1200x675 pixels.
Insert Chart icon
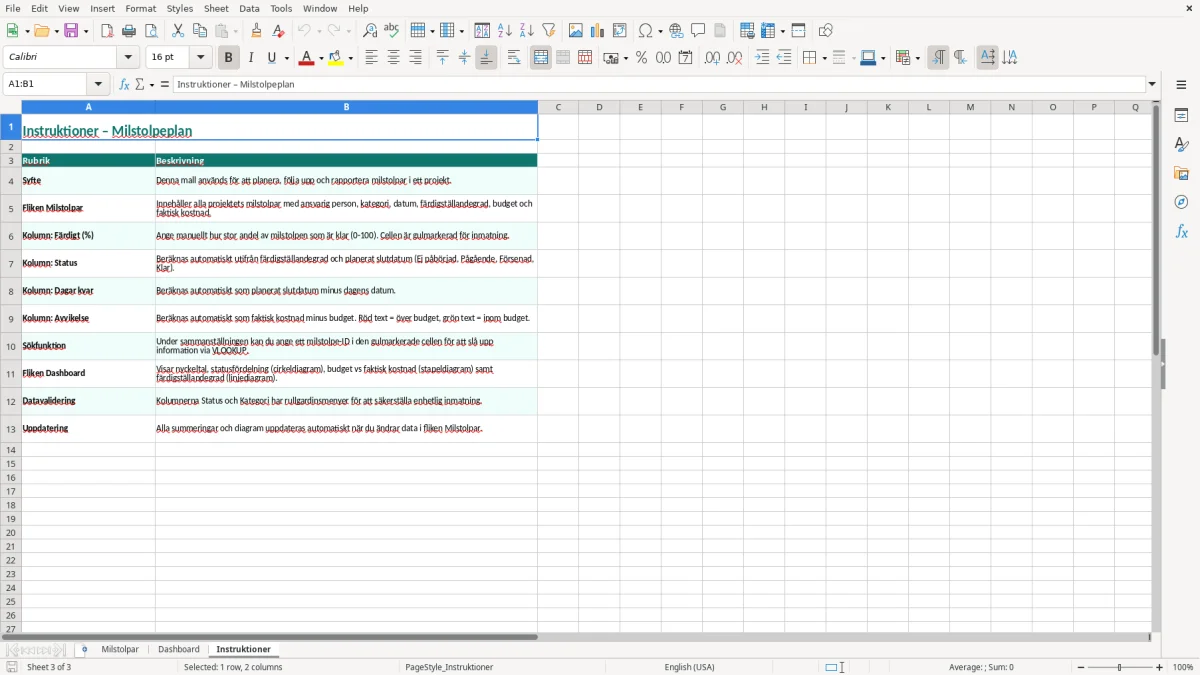click(598, 31)
